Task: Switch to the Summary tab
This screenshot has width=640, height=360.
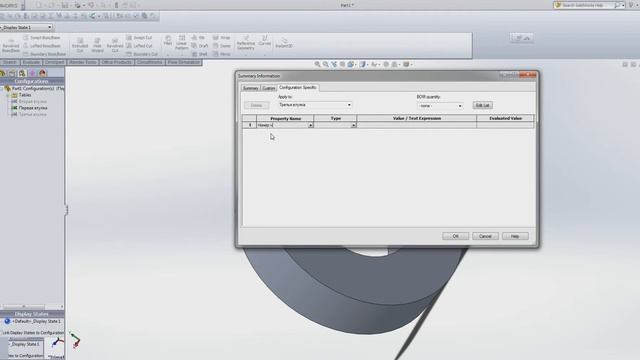Action: click(250, 88)
